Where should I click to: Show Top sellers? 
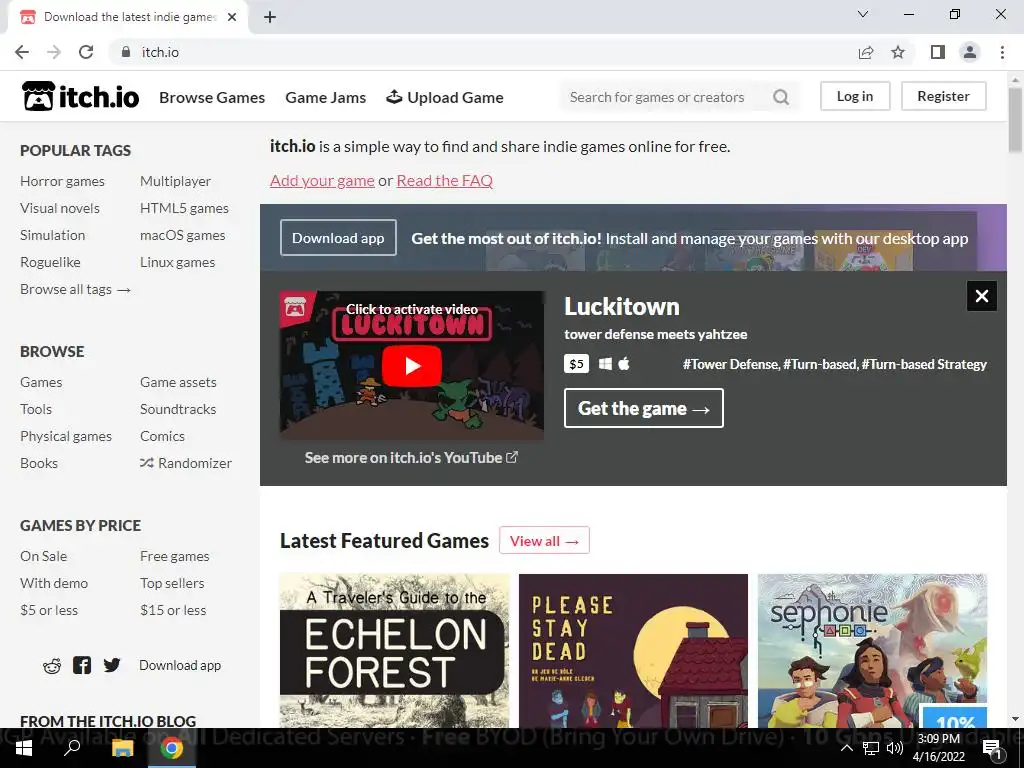click(172, 583)
